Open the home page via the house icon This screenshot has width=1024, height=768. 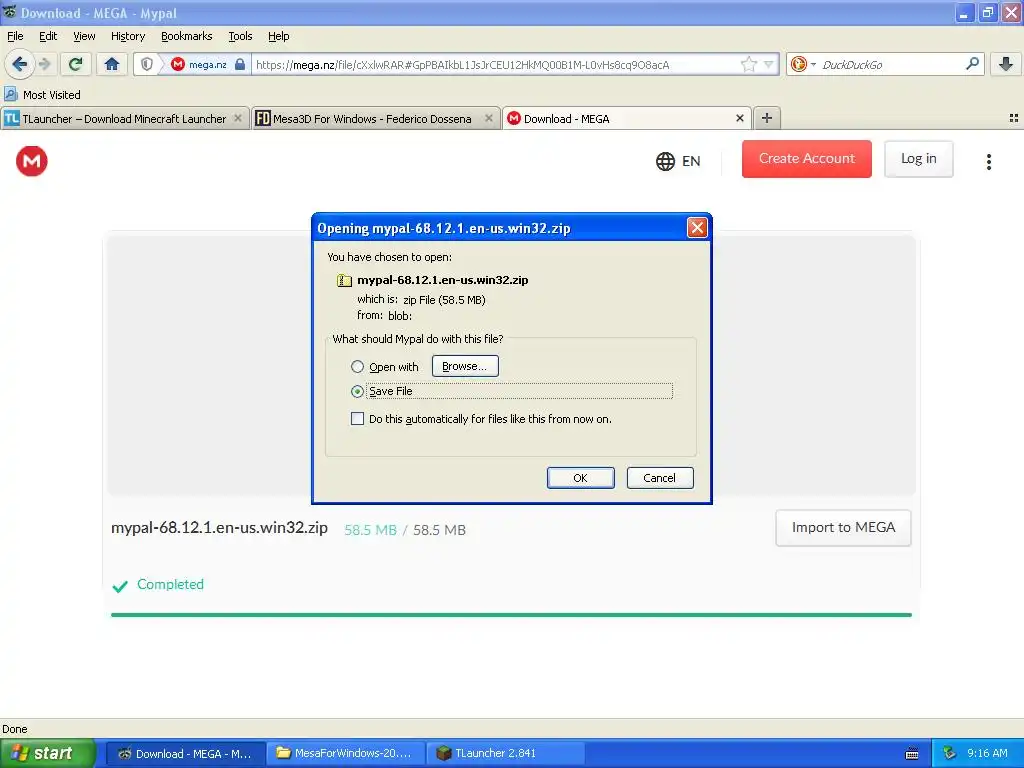[112, 64]
